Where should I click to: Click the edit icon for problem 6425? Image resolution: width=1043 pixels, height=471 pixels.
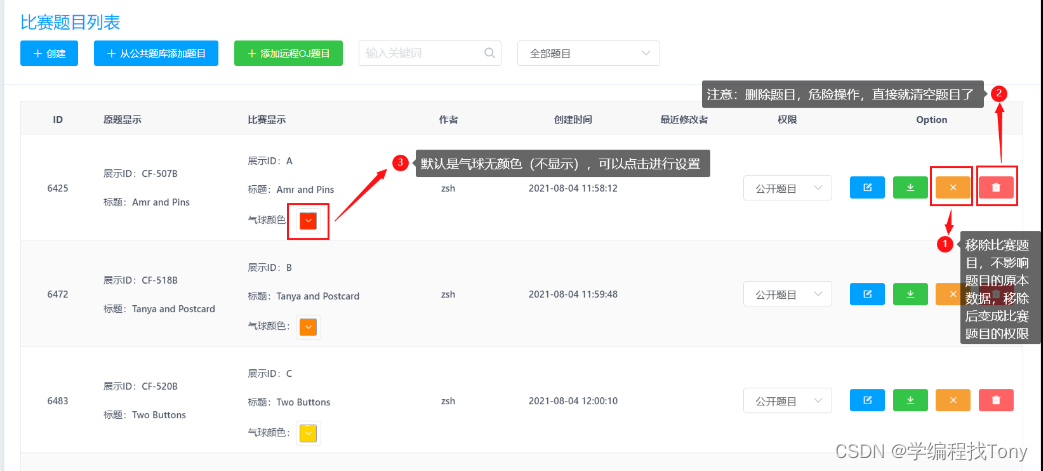click(x=867, y=188)
